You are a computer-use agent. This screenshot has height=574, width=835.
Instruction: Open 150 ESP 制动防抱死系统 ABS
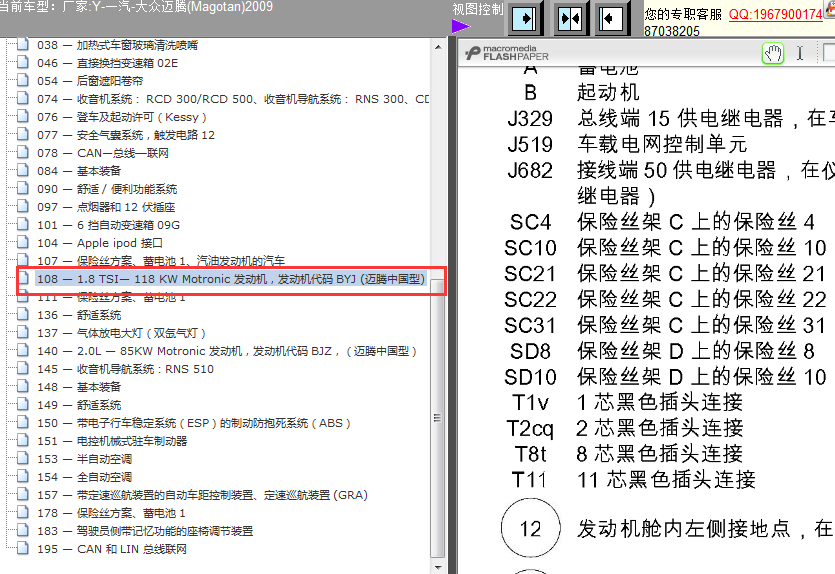[x=194, y=423]
